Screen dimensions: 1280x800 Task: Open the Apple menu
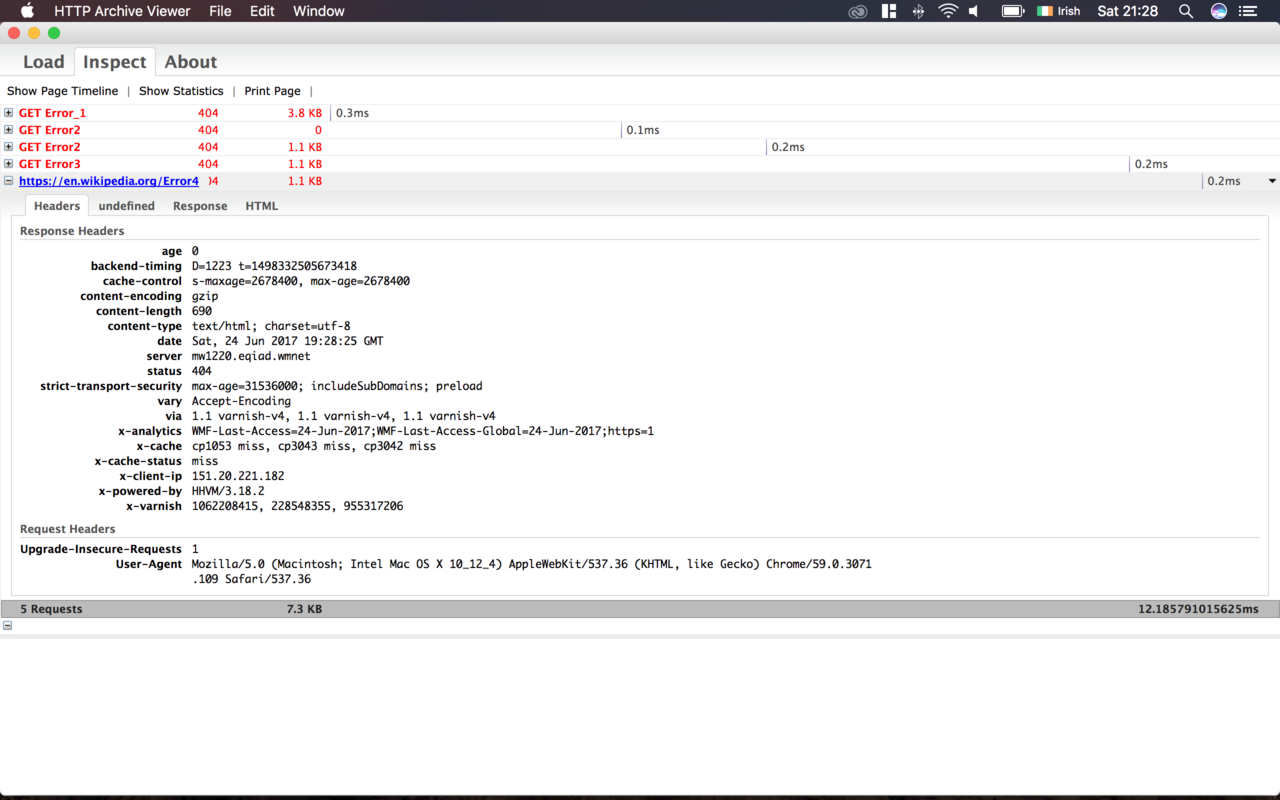point(27,11)
